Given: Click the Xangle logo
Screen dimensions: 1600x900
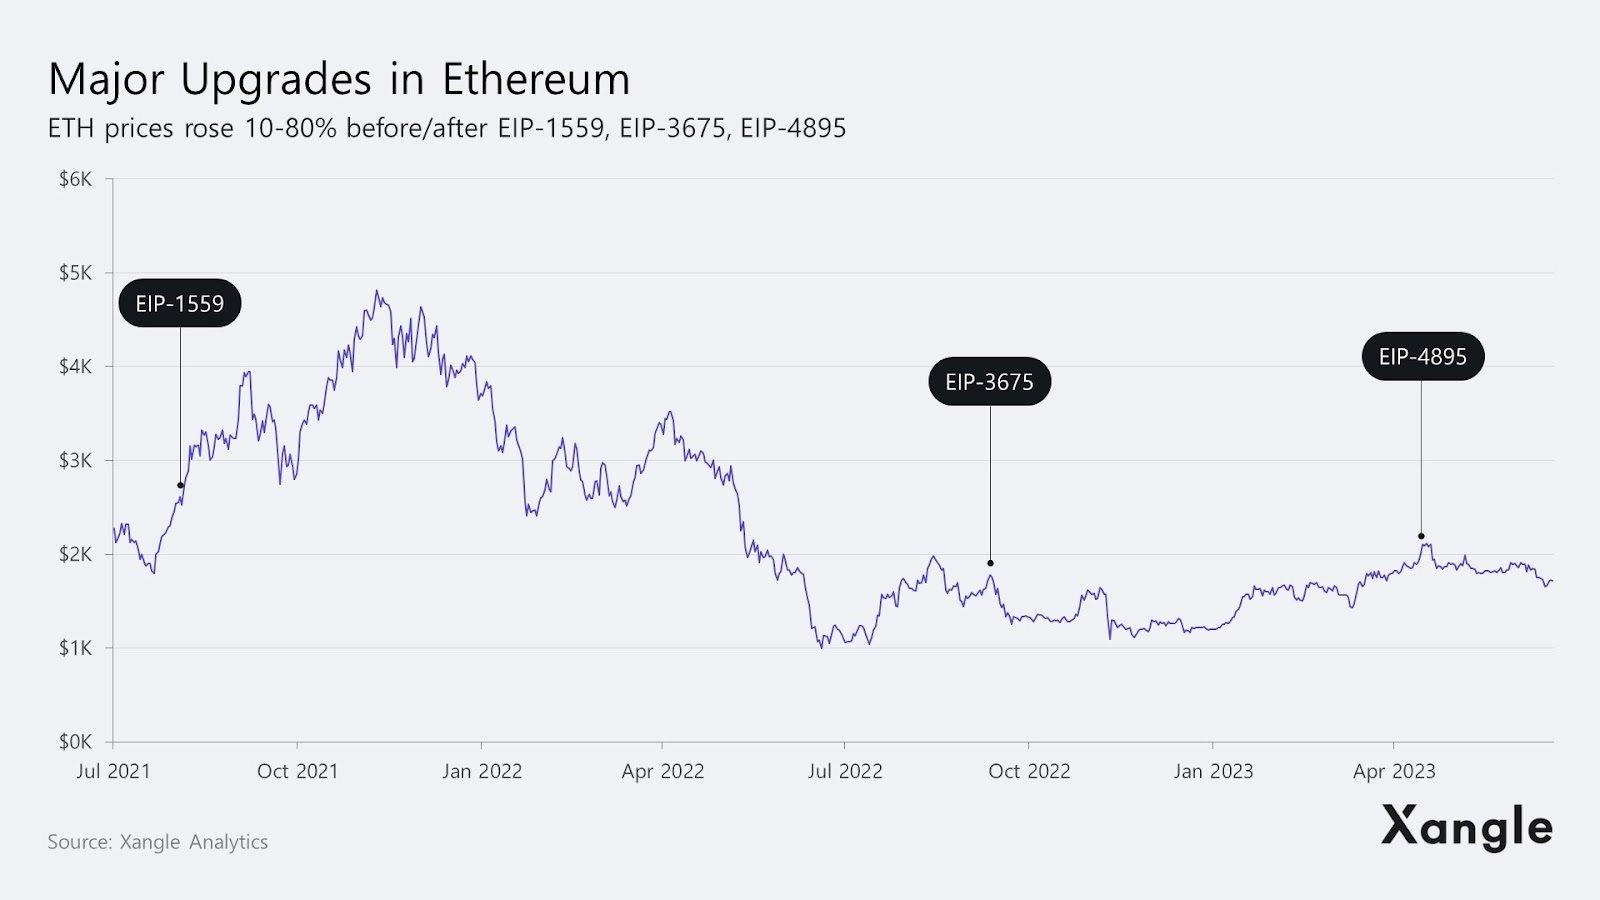Looking at the screenshot, I should coord(1466,828).
